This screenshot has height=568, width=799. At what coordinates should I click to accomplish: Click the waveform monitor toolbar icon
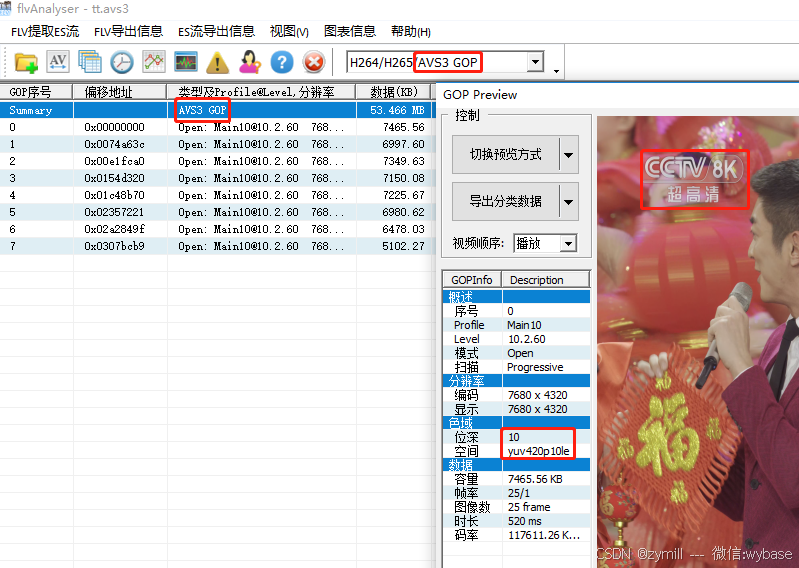pos(185,62)
